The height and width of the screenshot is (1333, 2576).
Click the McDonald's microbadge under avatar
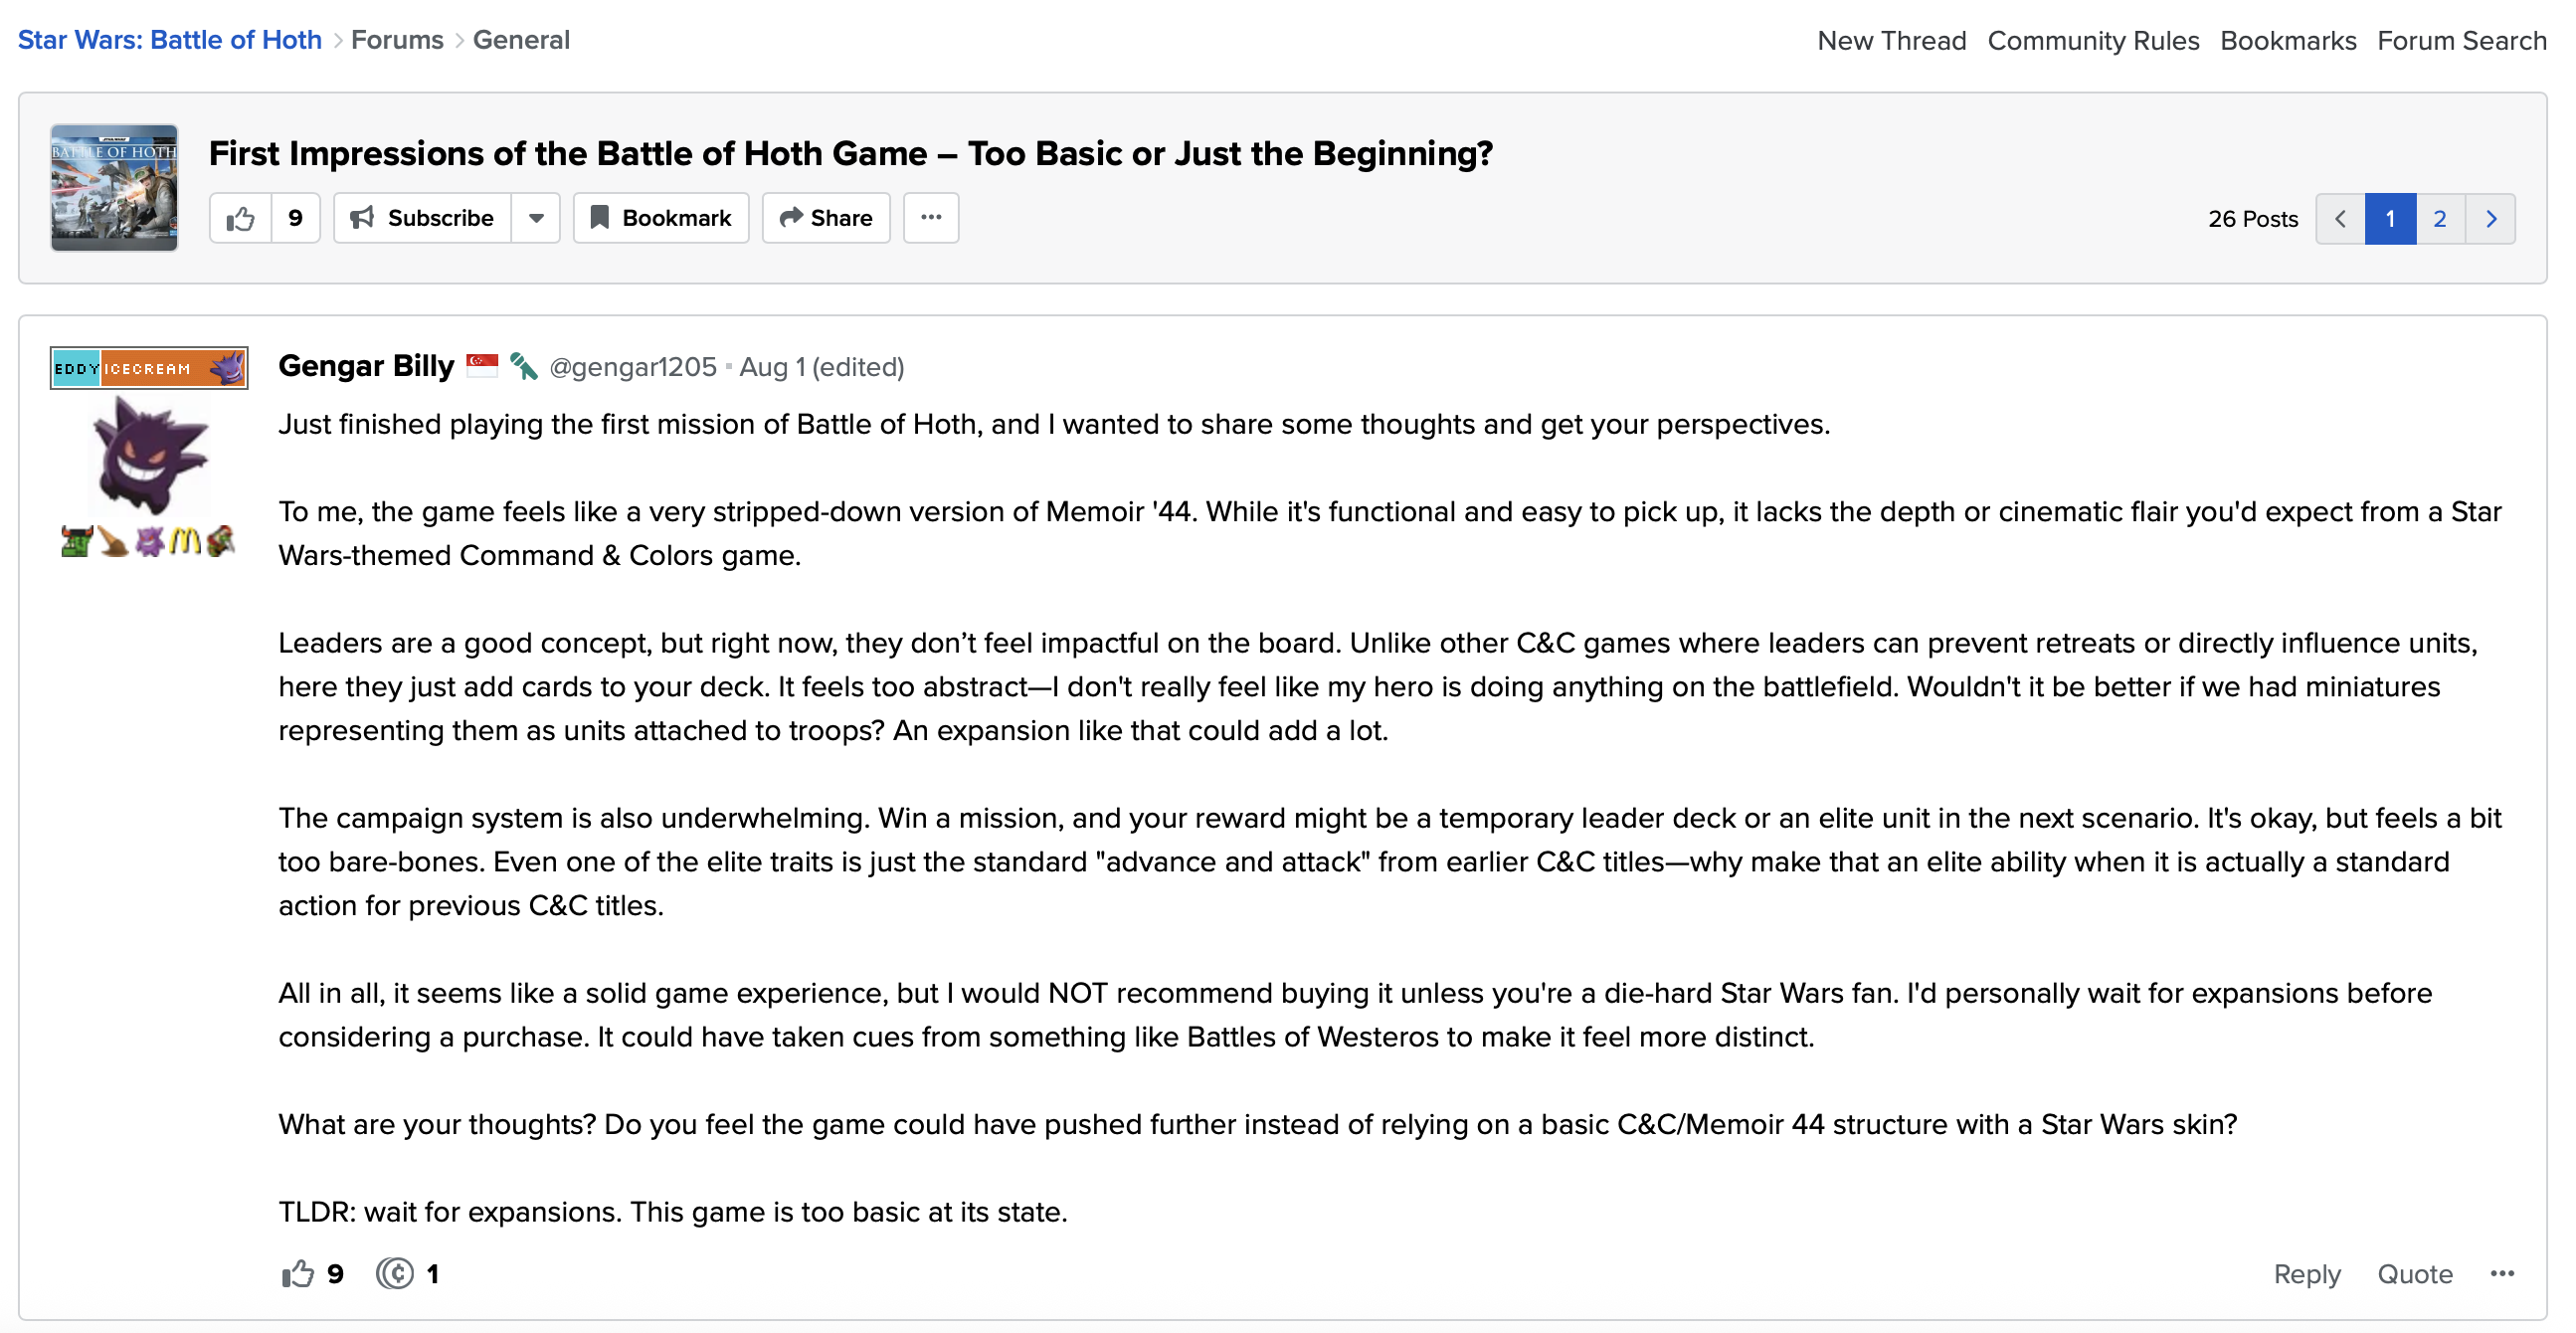185,541
